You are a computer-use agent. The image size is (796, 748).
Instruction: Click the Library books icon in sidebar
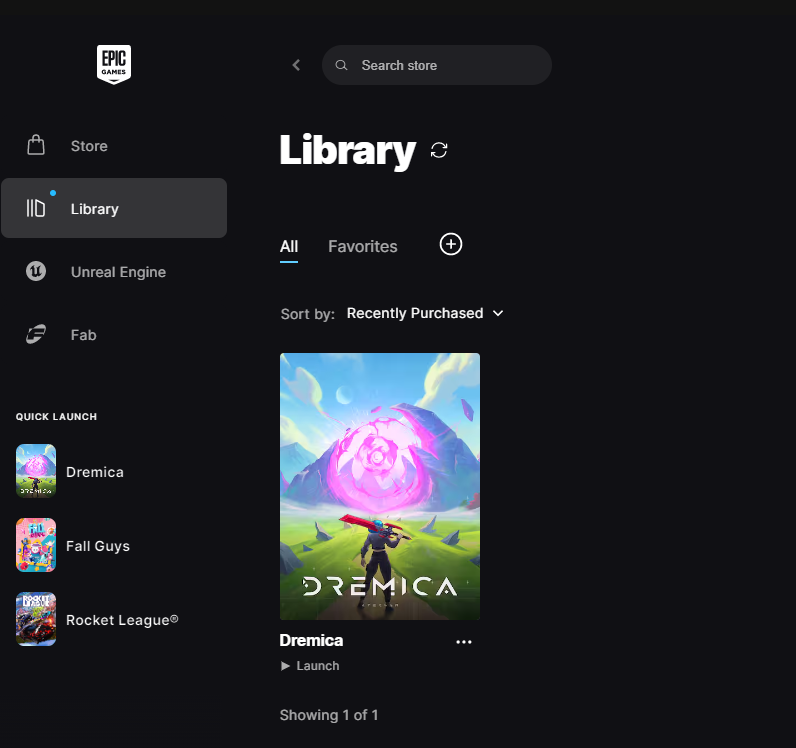[x=36, y=208]
